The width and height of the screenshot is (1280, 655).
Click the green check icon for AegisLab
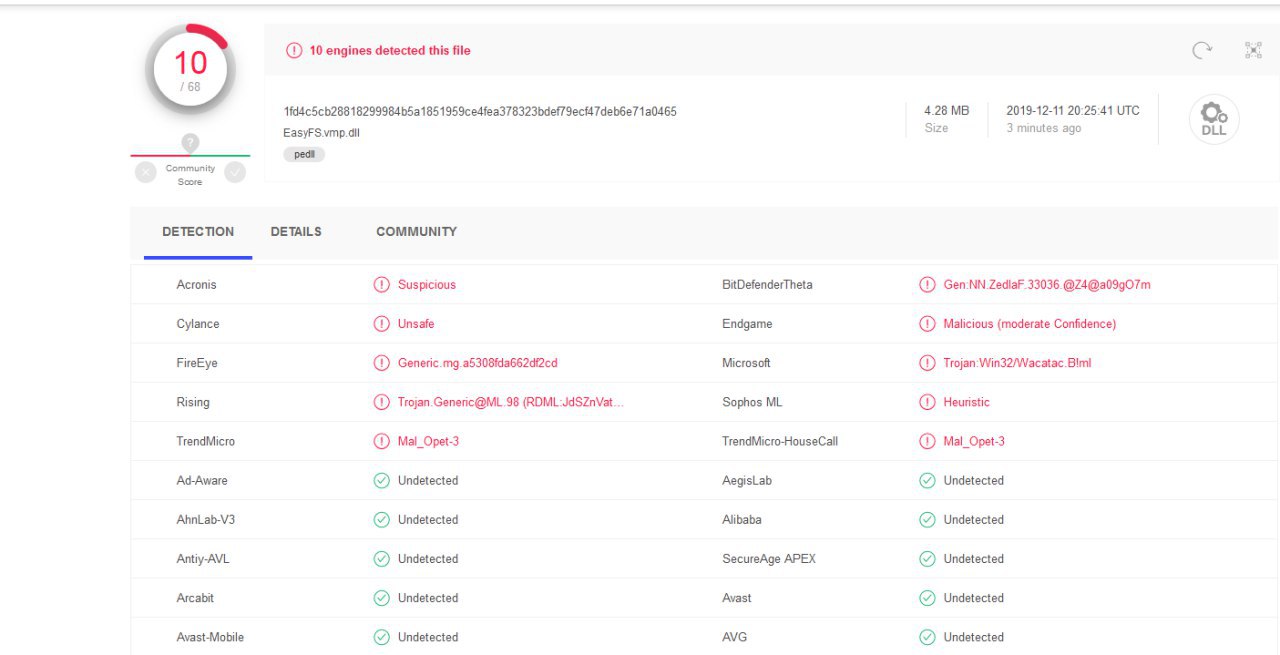[x=927, y=480]
